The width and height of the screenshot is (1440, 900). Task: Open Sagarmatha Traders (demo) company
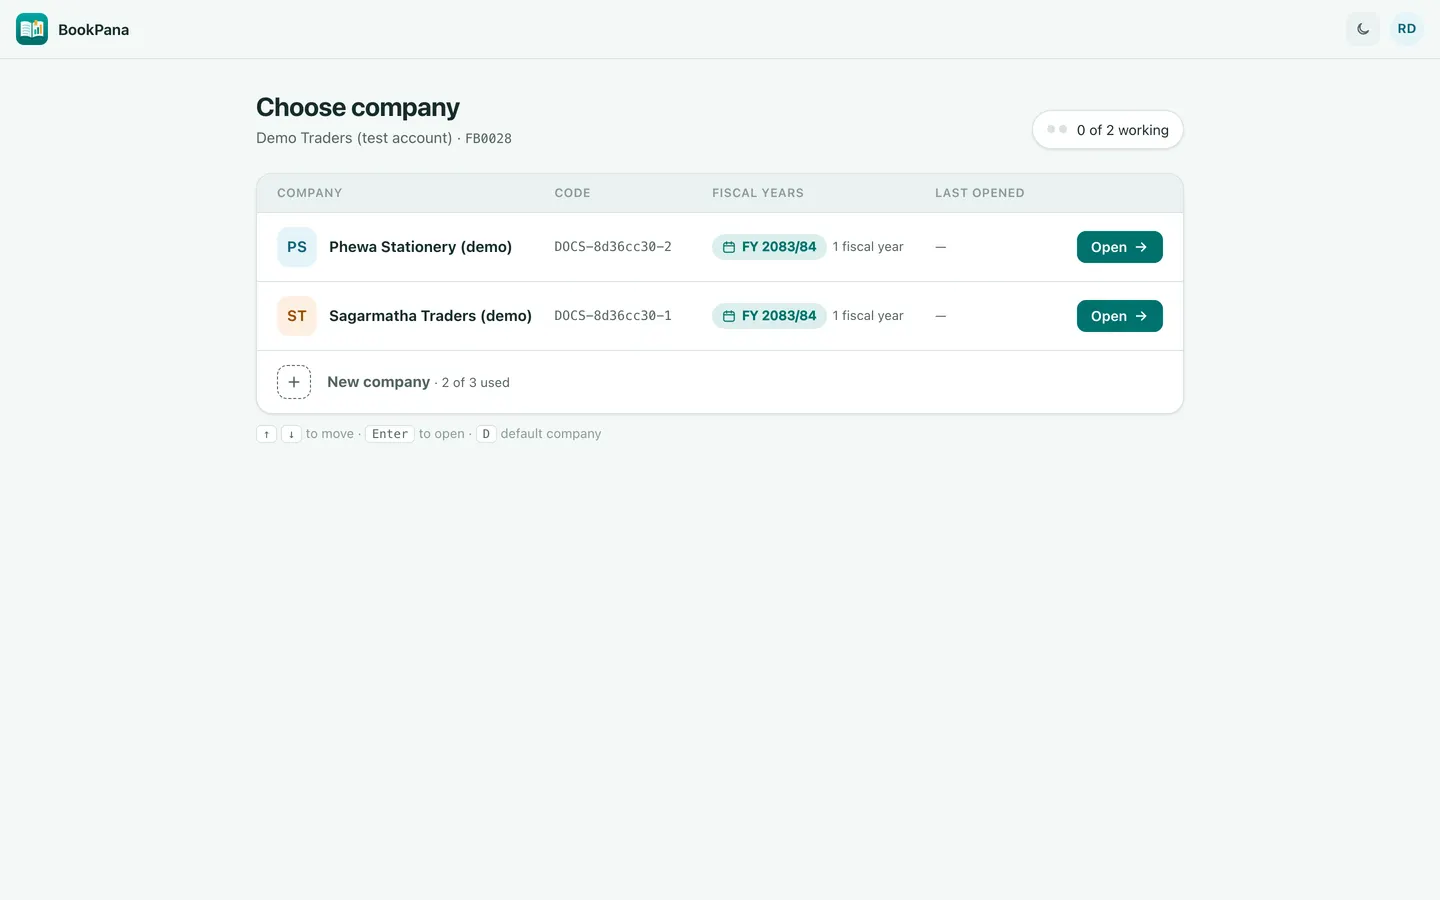coord(1119,316)
